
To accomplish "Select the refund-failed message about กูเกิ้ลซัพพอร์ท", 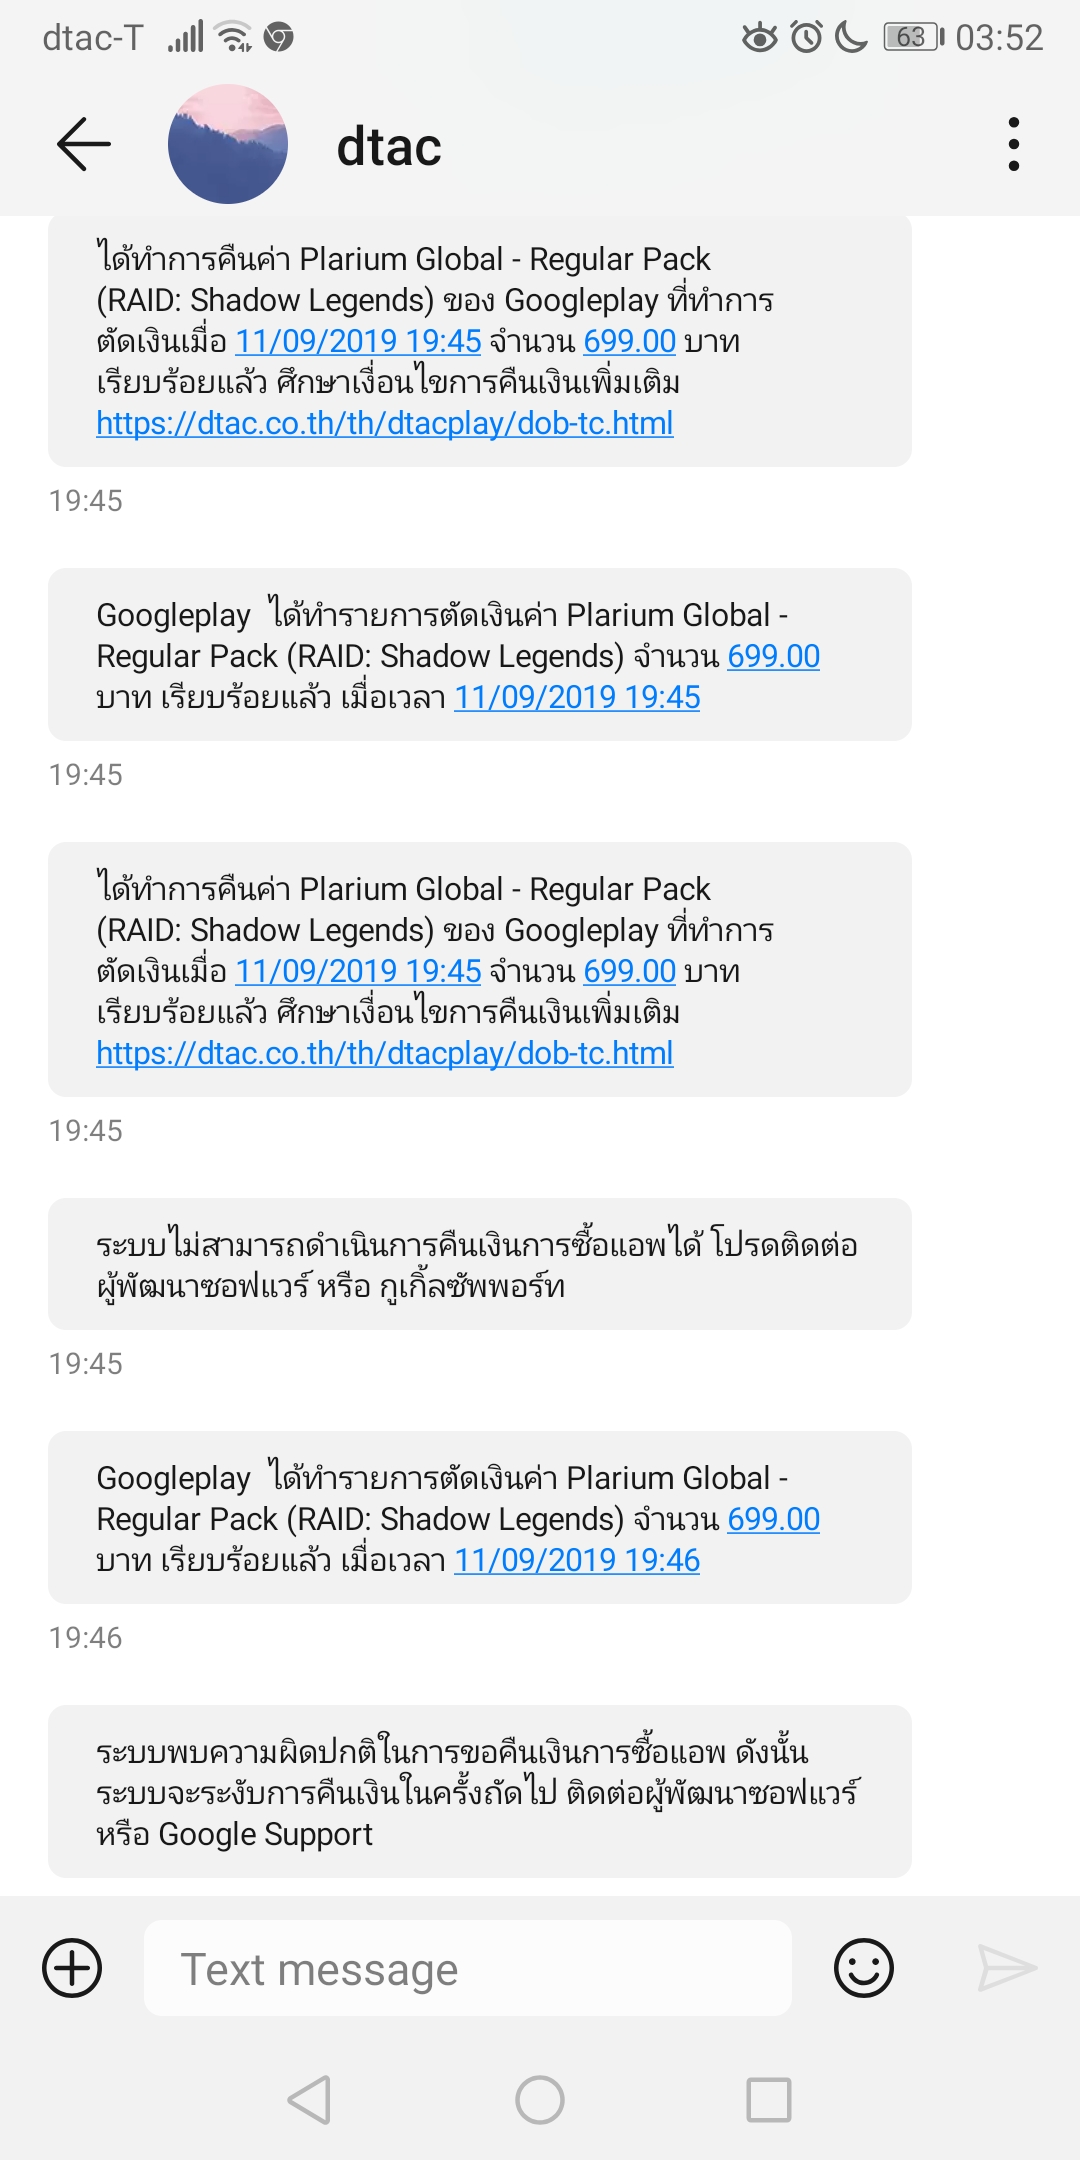I will click(479, 1265).
